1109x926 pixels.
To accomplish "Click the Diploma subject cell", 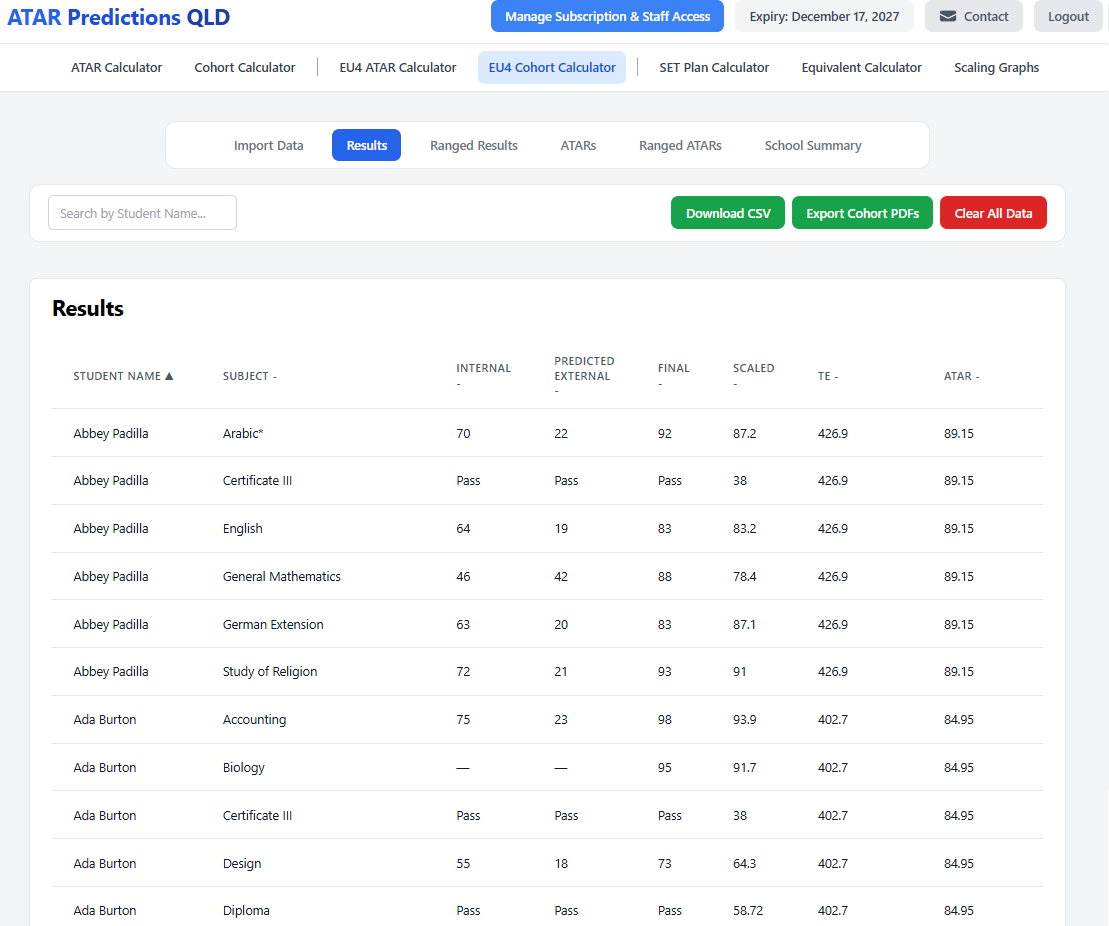I will coord(246,910).
